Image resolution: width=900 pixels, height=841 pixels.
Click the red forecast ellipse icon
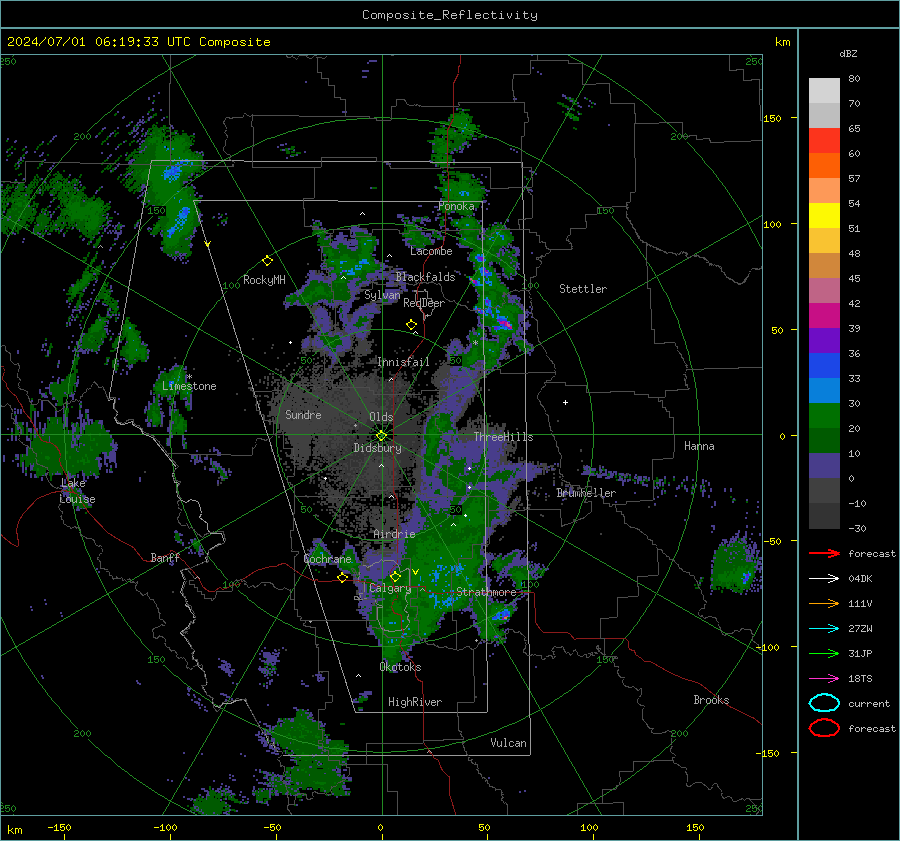(x=824, y=728)
